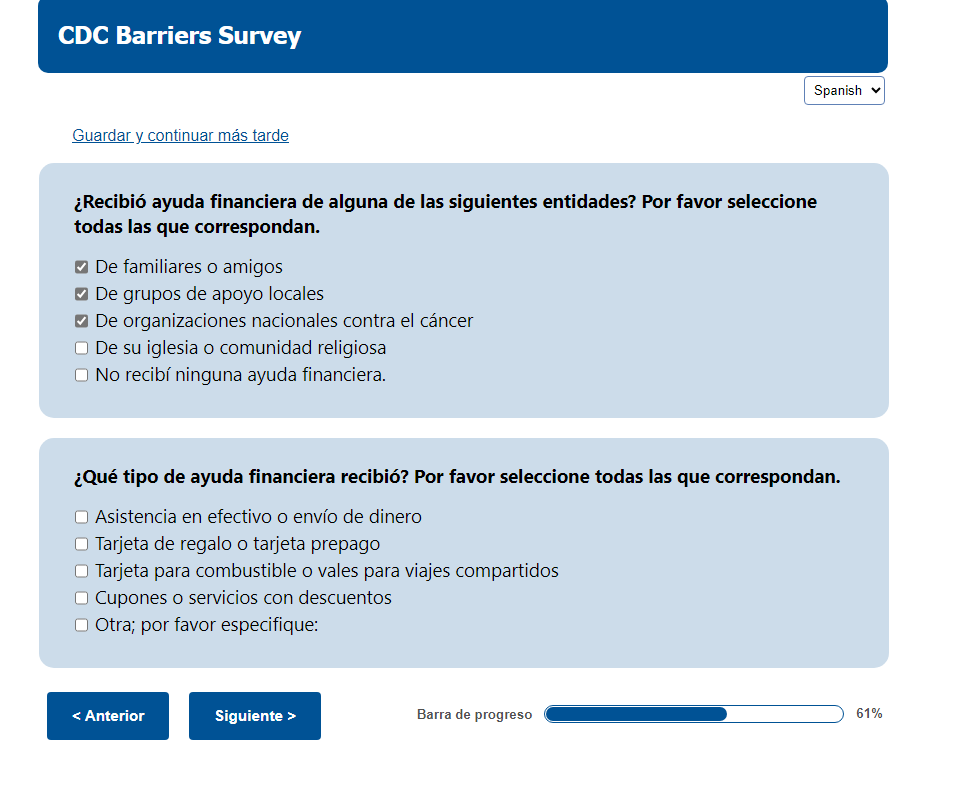Screen dimensions: 974x812
Task: Check 'De su iglesia o comunidad religiosa'
Action: tap(81, 348)
